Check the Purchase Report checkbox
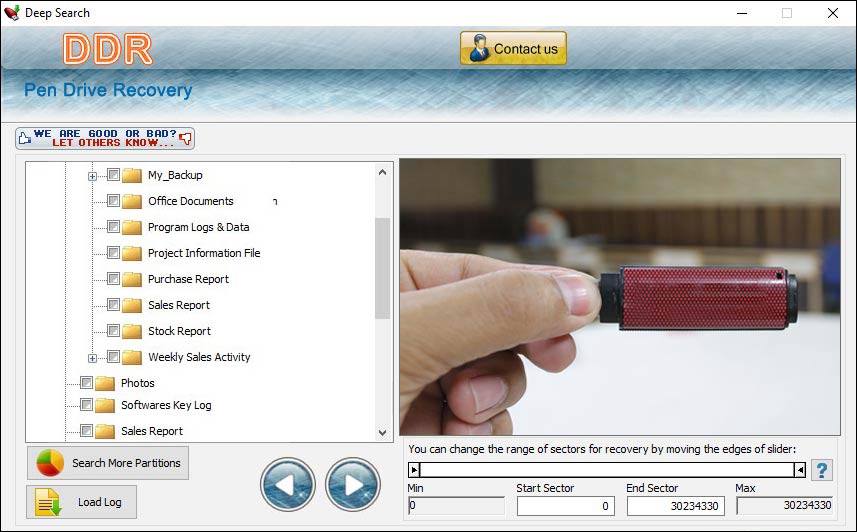This screenshot has height=532, width=857. tap(113, 278)
